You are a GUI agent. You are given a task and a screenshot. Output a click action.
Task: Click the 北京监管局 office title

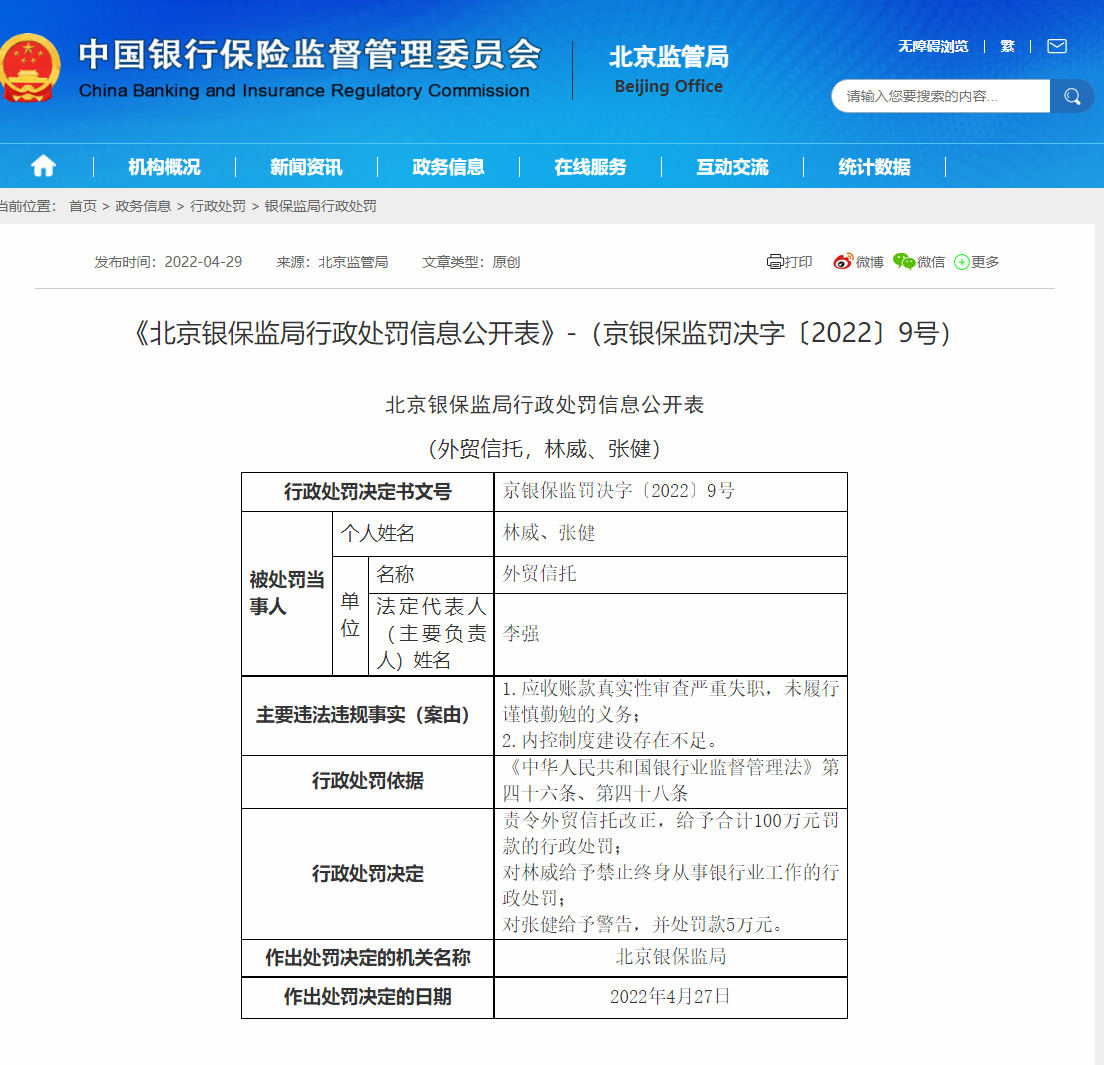(x=669, y=56)
